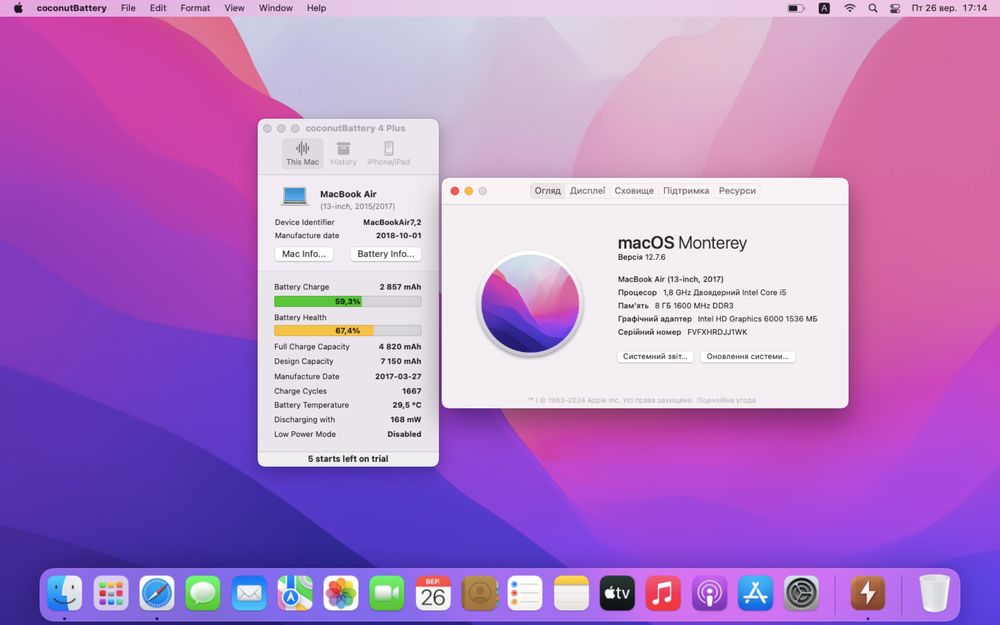Open Apple TV from the Dock

click(617, 593)
